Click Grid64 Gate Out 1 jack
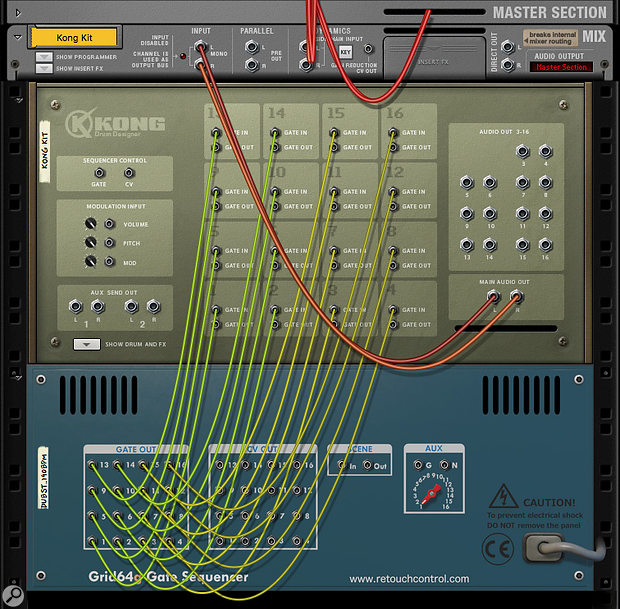The height and width of the screenshot is (609, 620). point(92,541)
